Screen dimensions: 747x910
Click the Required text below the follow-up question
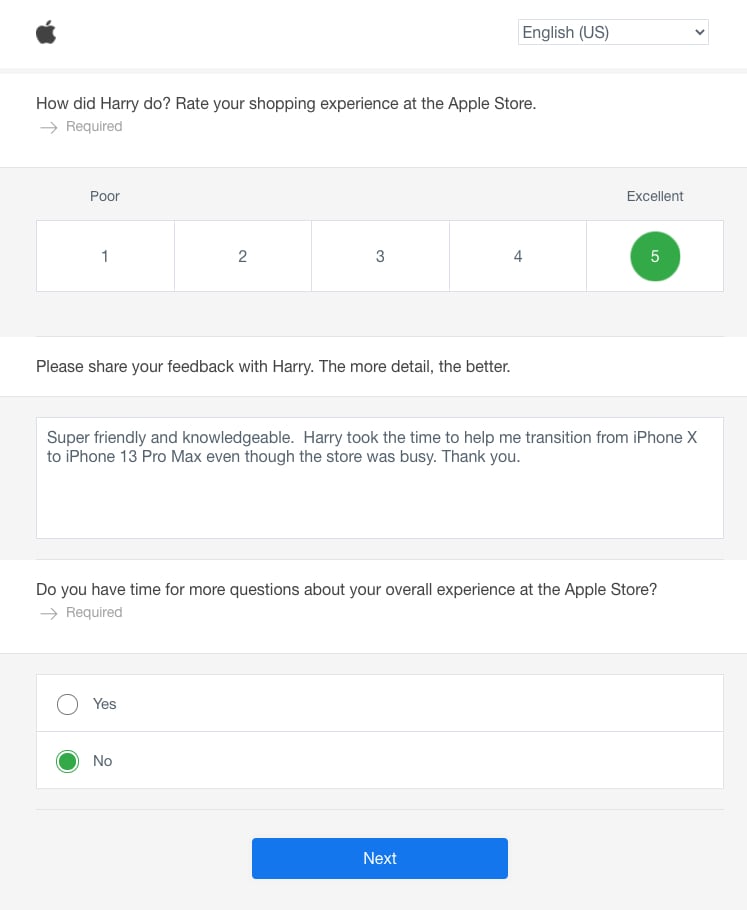point(94,613)
